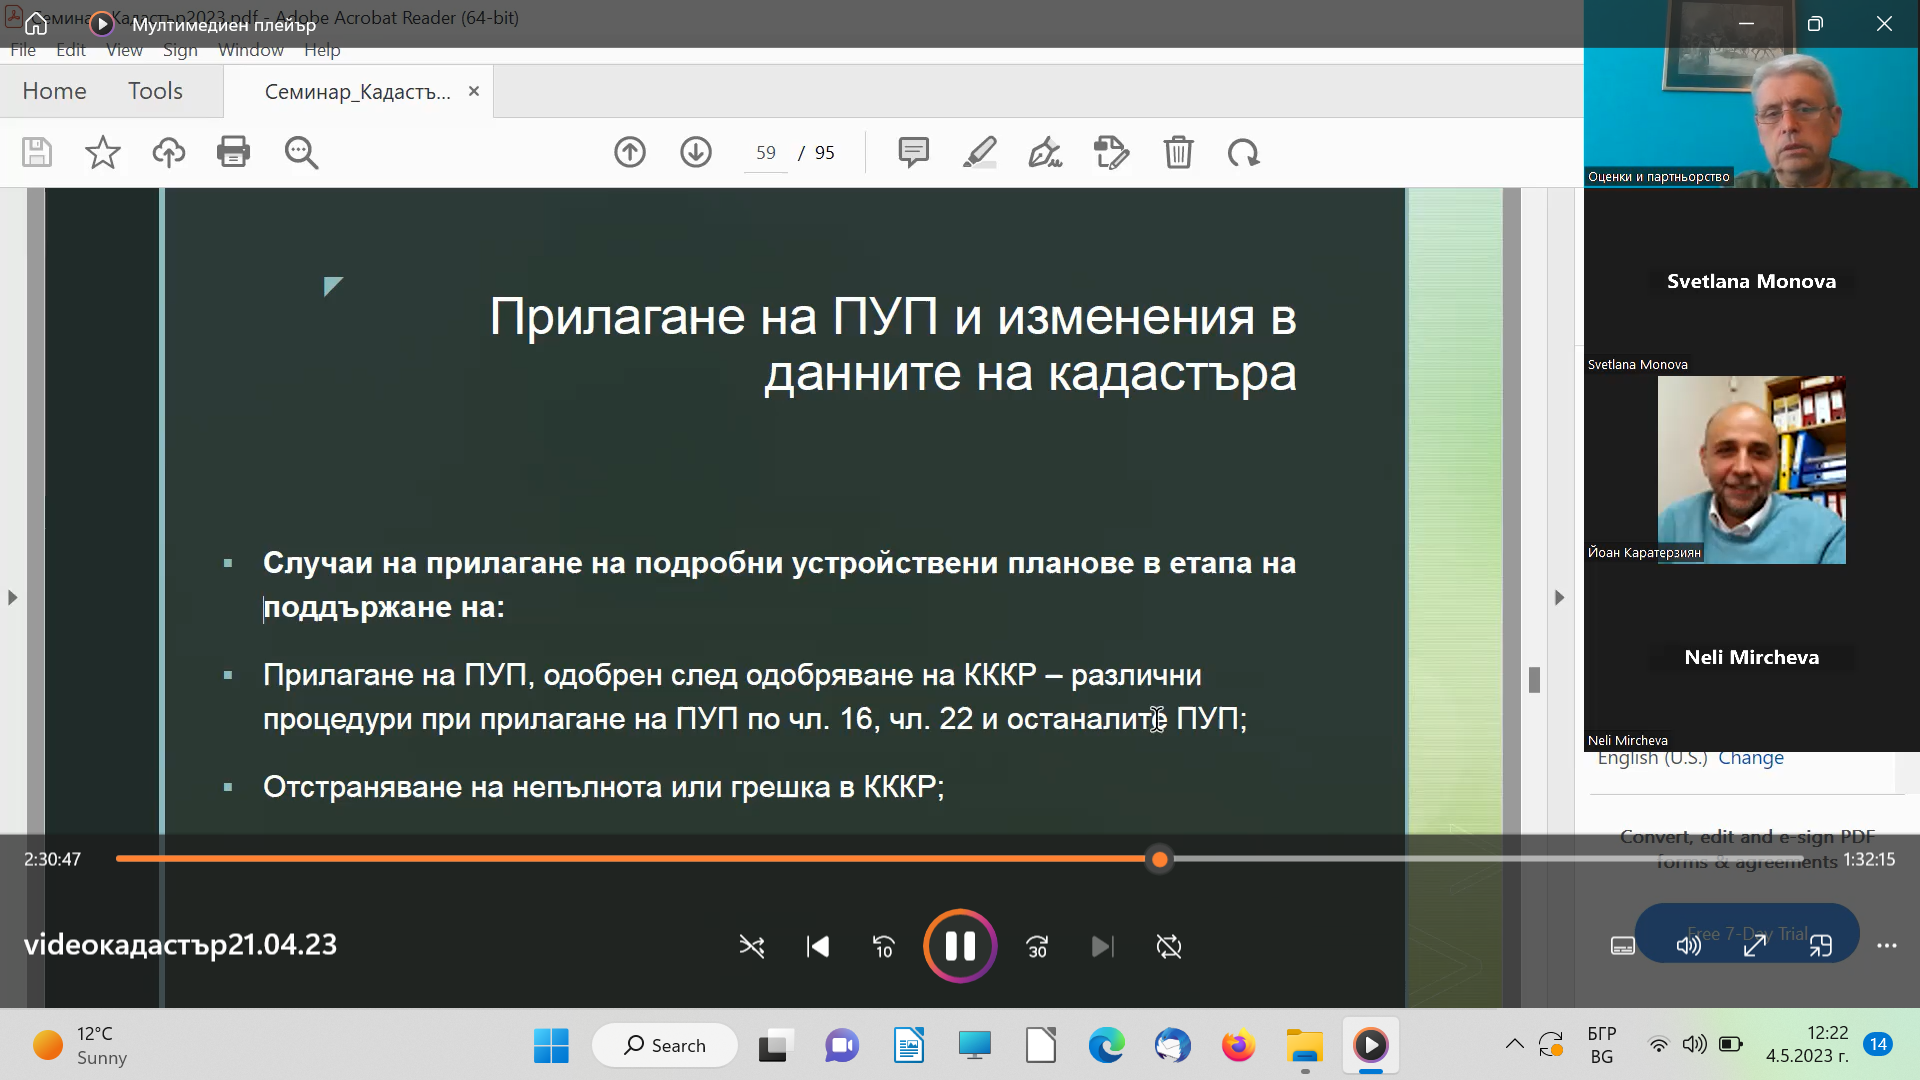This screenshot has width=1920, height=1080.
Task: Click the Change language link
Action: coord(1750,758)
